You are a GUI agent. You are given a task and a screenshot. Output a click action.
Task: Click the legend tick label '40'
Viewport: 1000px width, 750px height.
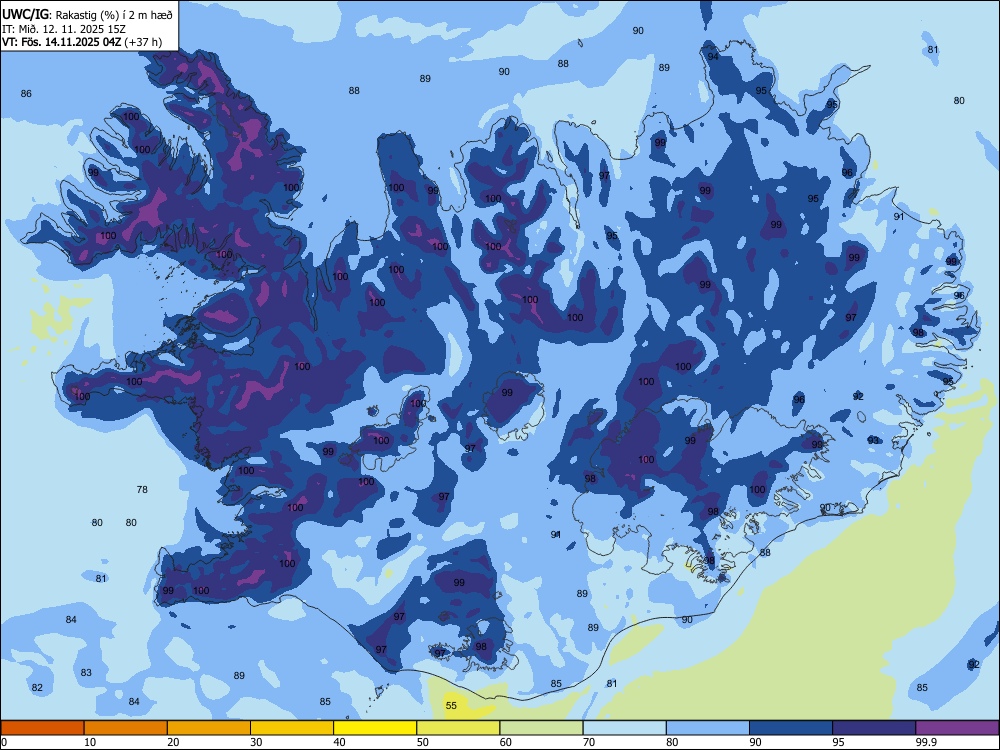point(339,742)
